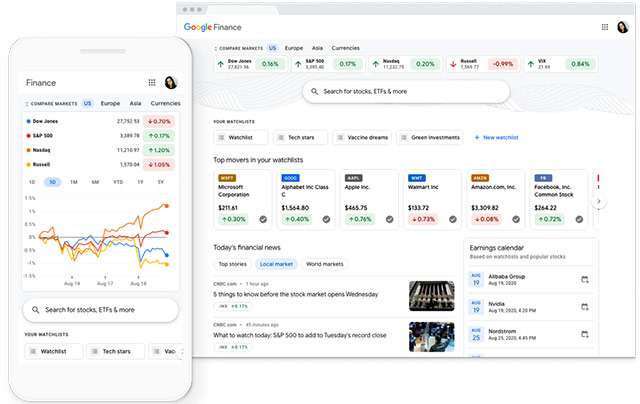Toggle checkmark on Amazon.com card
Screen dimensions: 640x404
coord(516,220)
